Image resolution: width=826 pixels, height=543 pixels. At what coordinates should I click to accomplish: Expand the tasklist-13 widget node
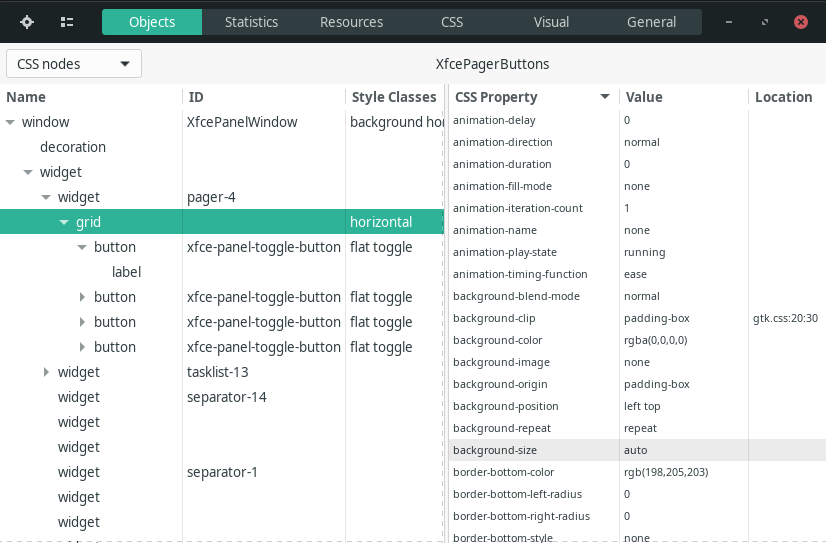pos(46,372)
